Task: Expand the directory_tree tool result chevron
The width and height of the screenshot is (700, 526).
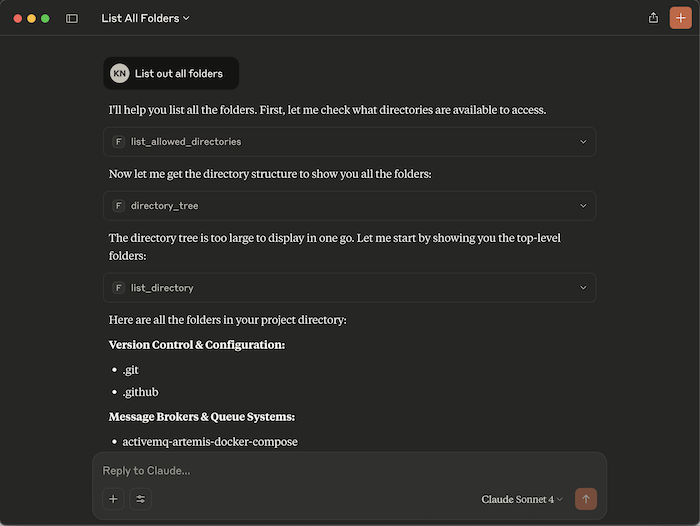Action: (x=583, y=206)
